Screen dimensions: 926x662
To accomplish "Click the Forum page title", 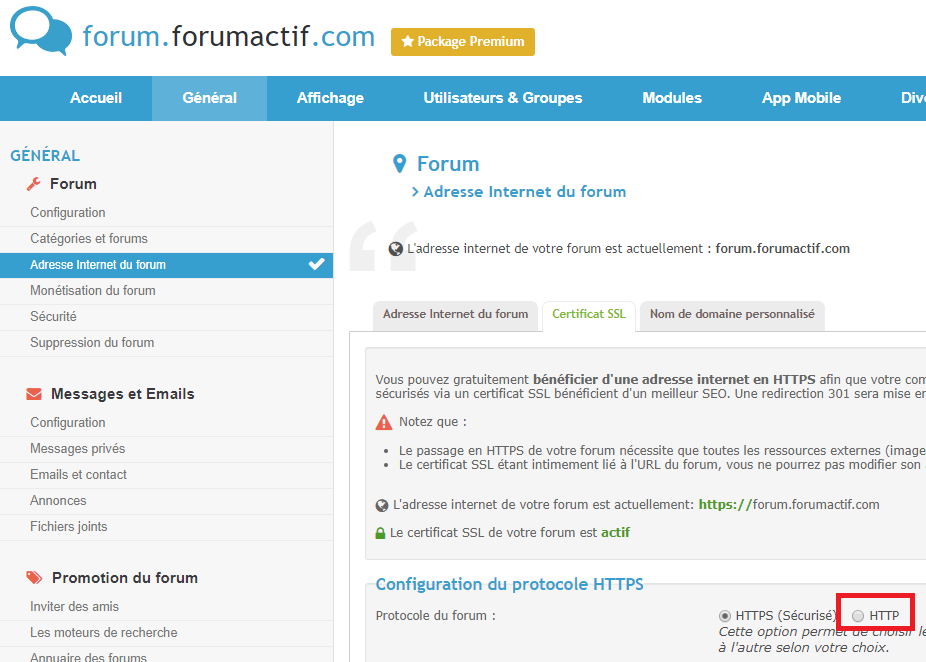I will pos(448,164).
